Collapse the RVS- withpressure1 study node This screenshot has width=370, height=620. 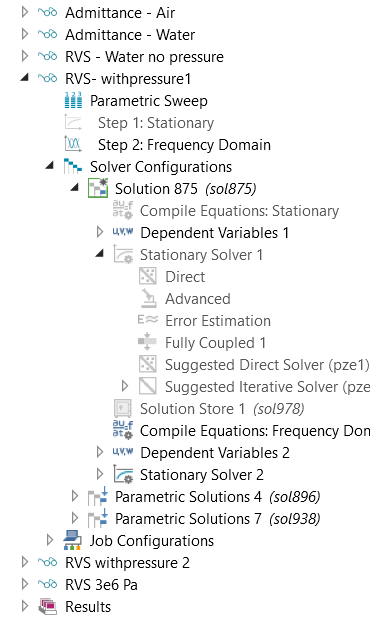click(25, 78)
